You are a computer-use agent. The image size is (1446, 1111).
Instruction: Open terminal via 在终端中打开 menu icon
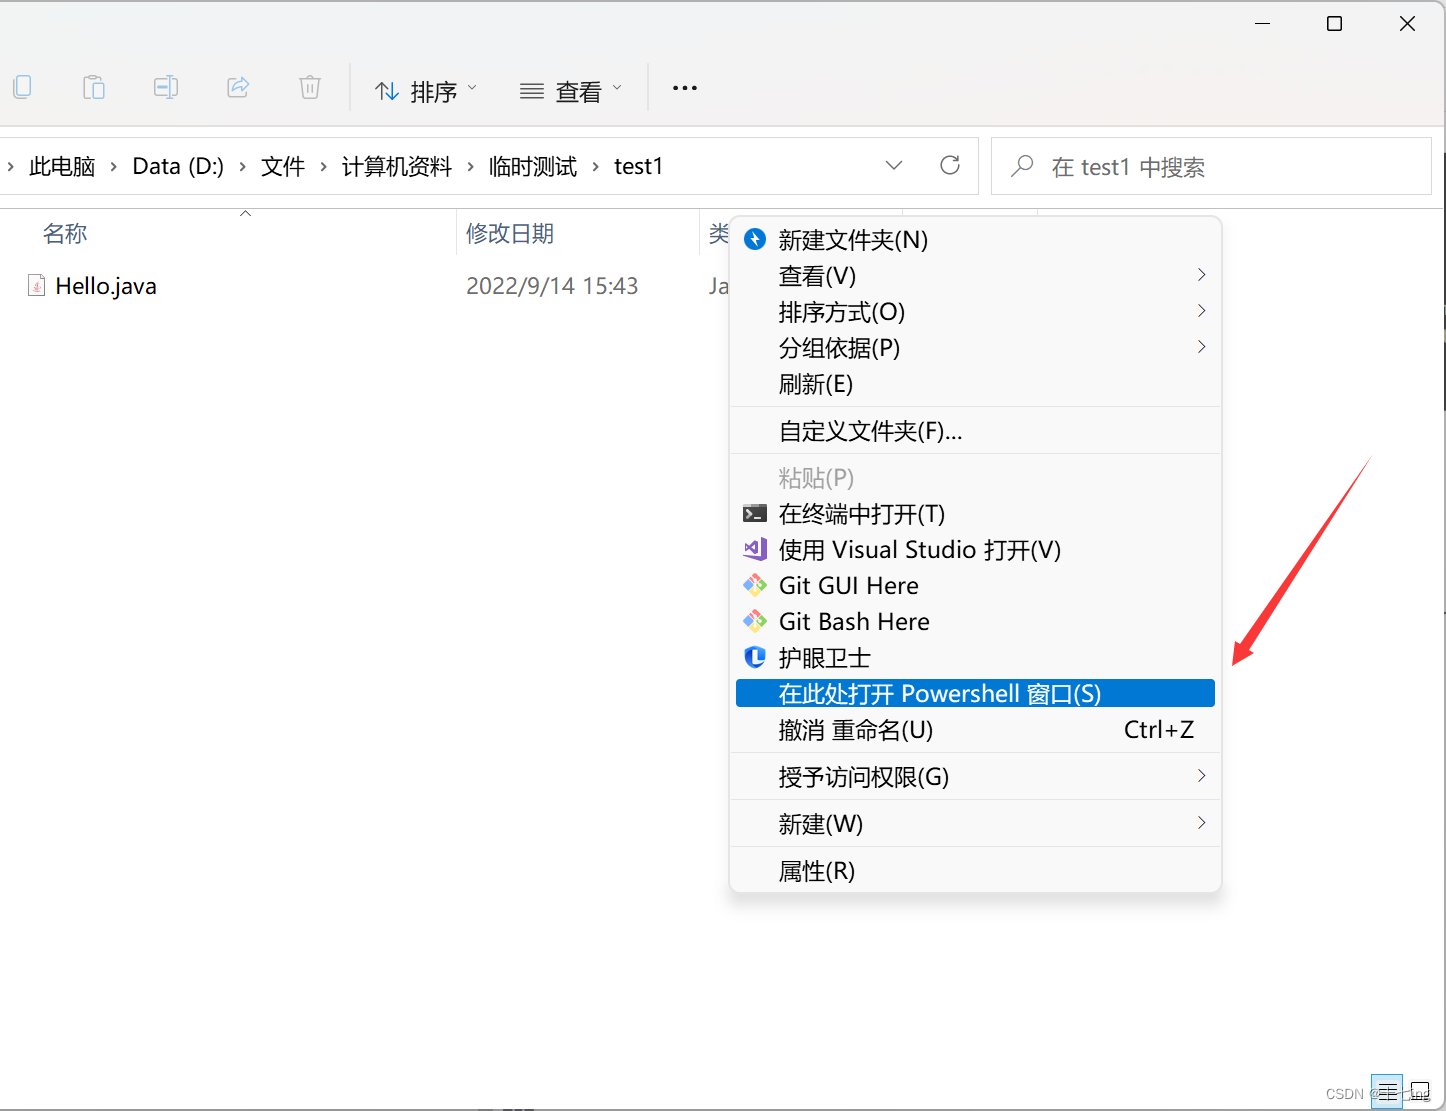tap(755, 513)
